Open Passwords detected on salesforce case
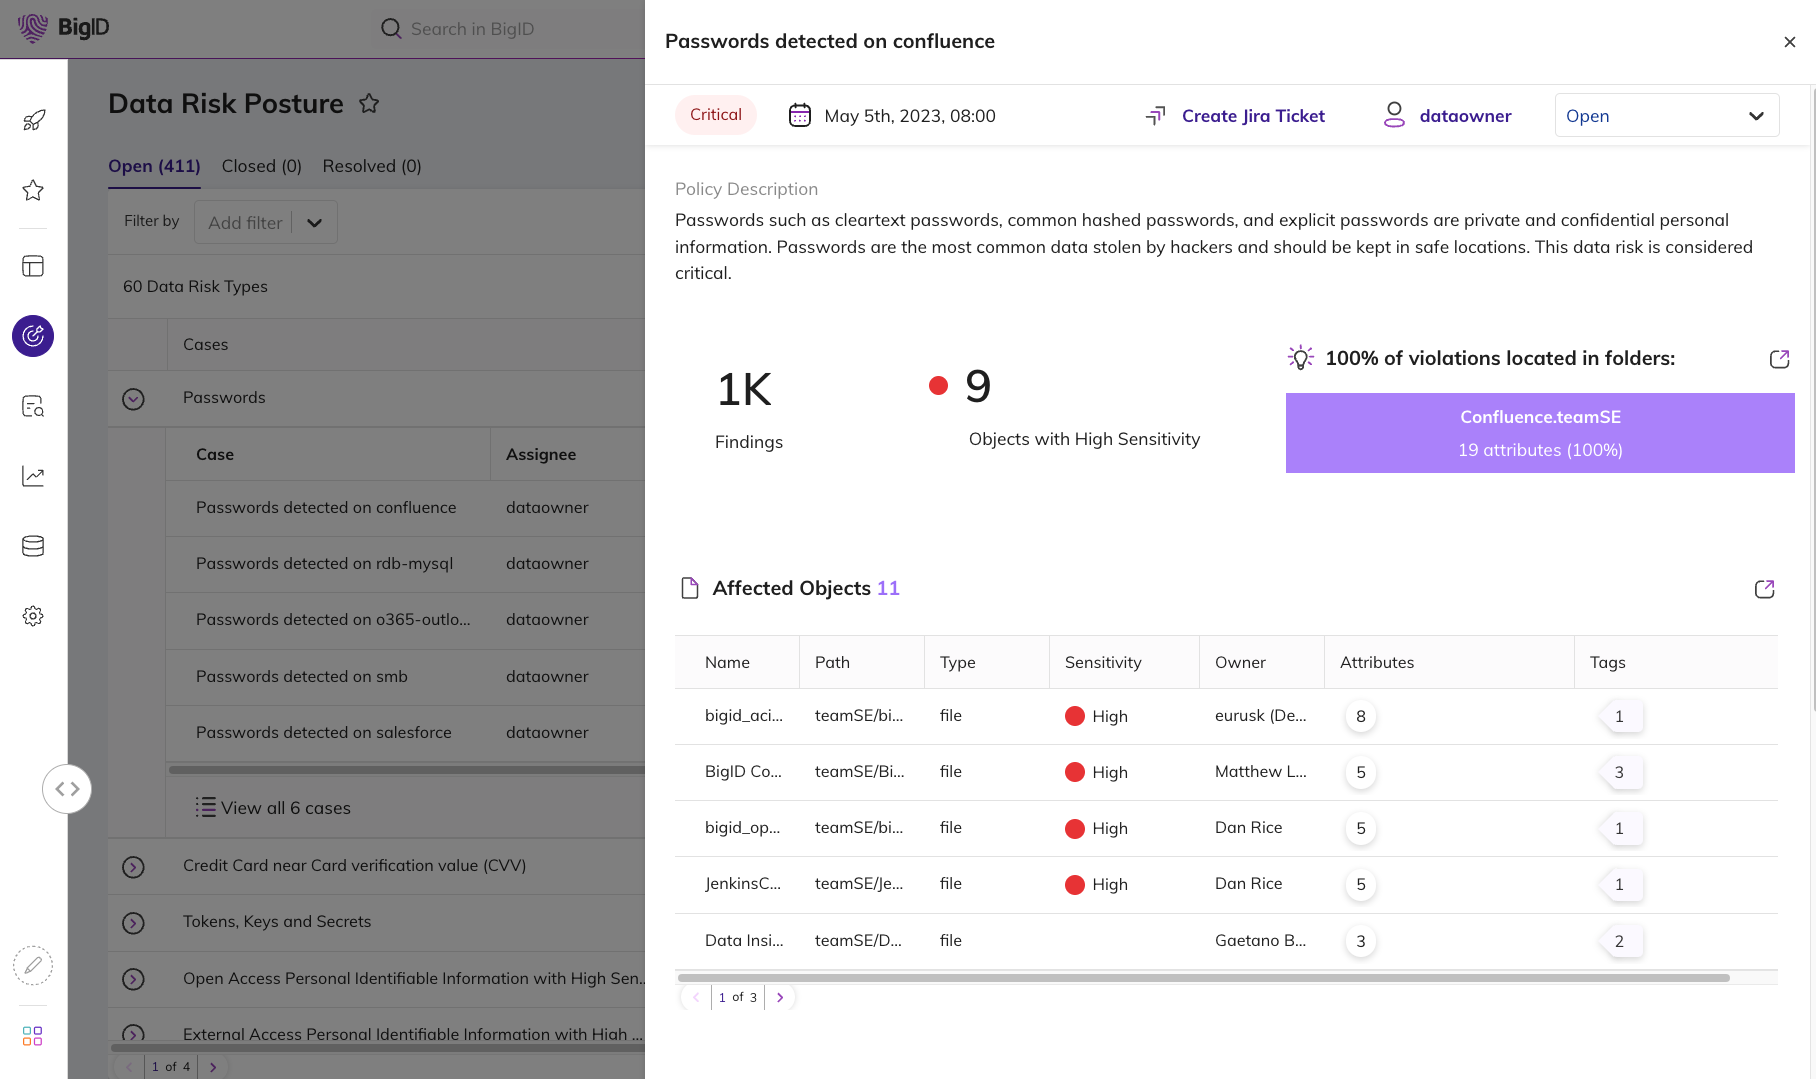The width and height of the screenshot is (1816, 1079). pos(324,732)
